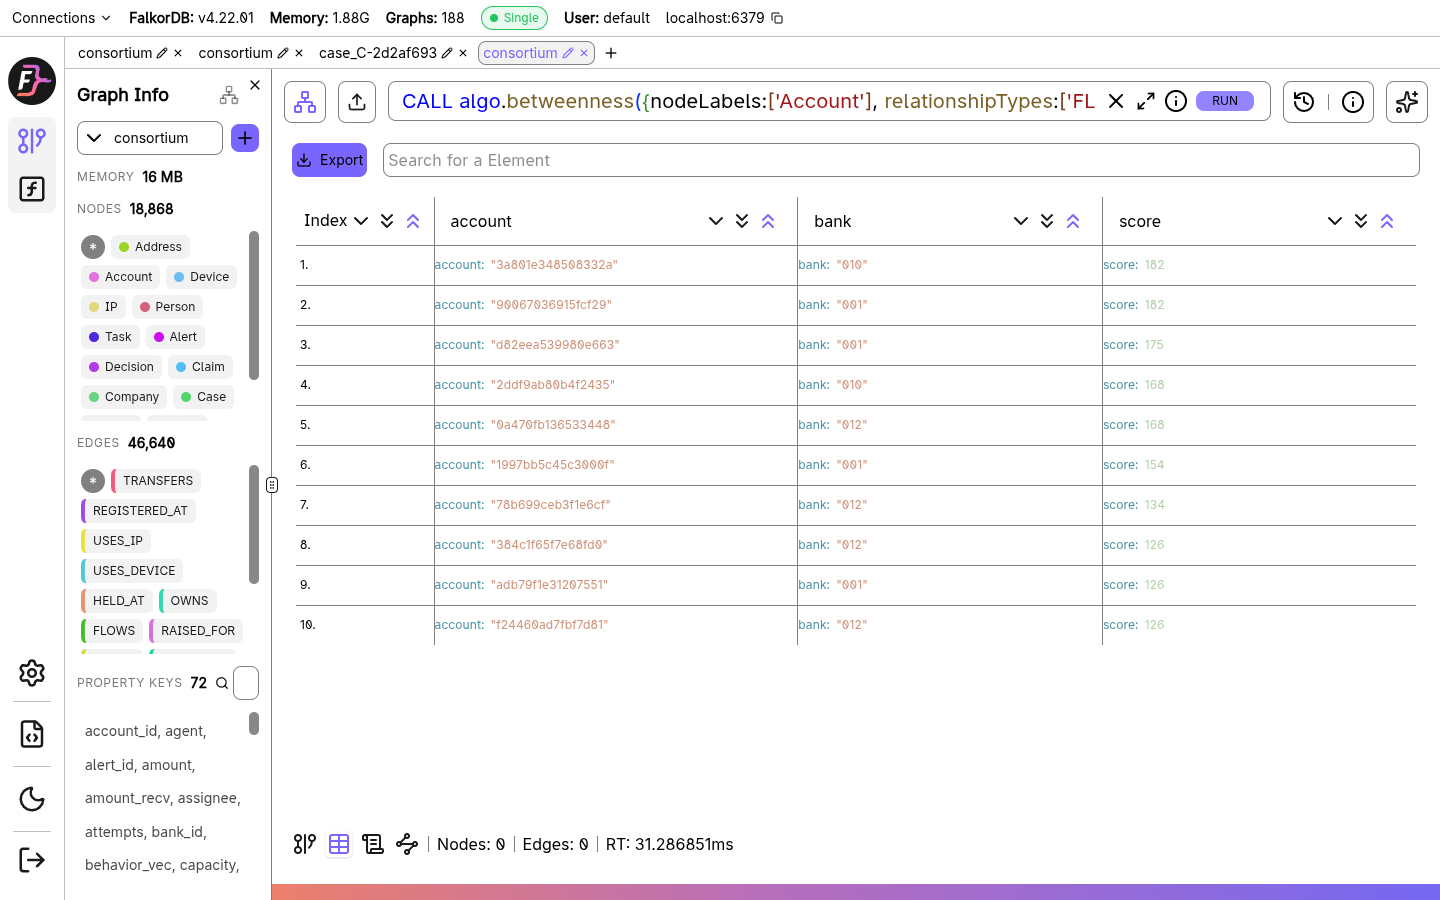Viewport: 1440px width, 900px height.
Task: Toggle the Person label filter
Action: coord(167,307)
